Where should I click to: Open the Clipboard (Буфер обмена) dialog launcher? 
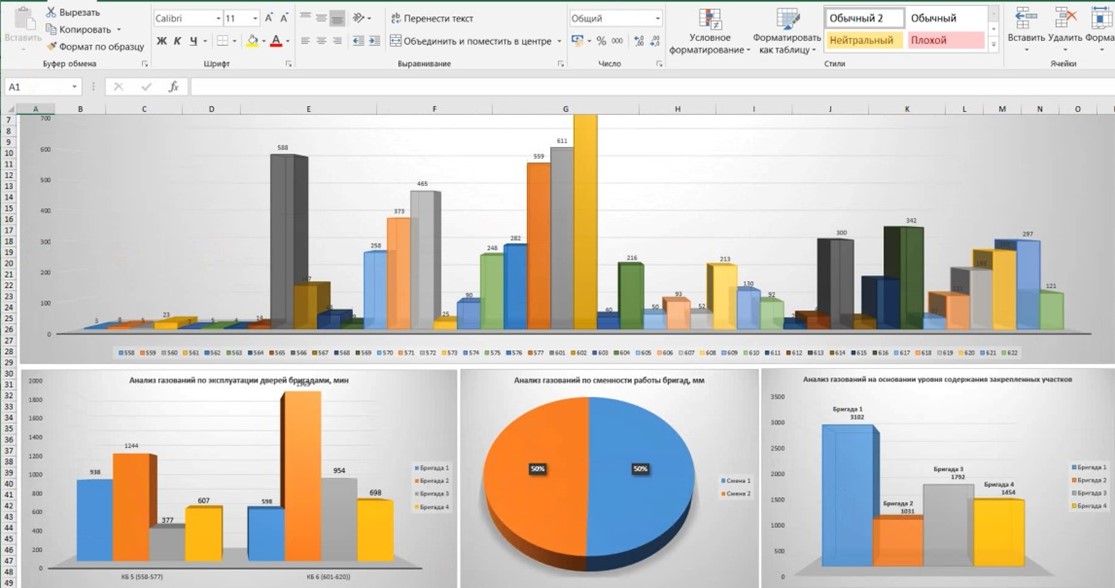point(144,64)
